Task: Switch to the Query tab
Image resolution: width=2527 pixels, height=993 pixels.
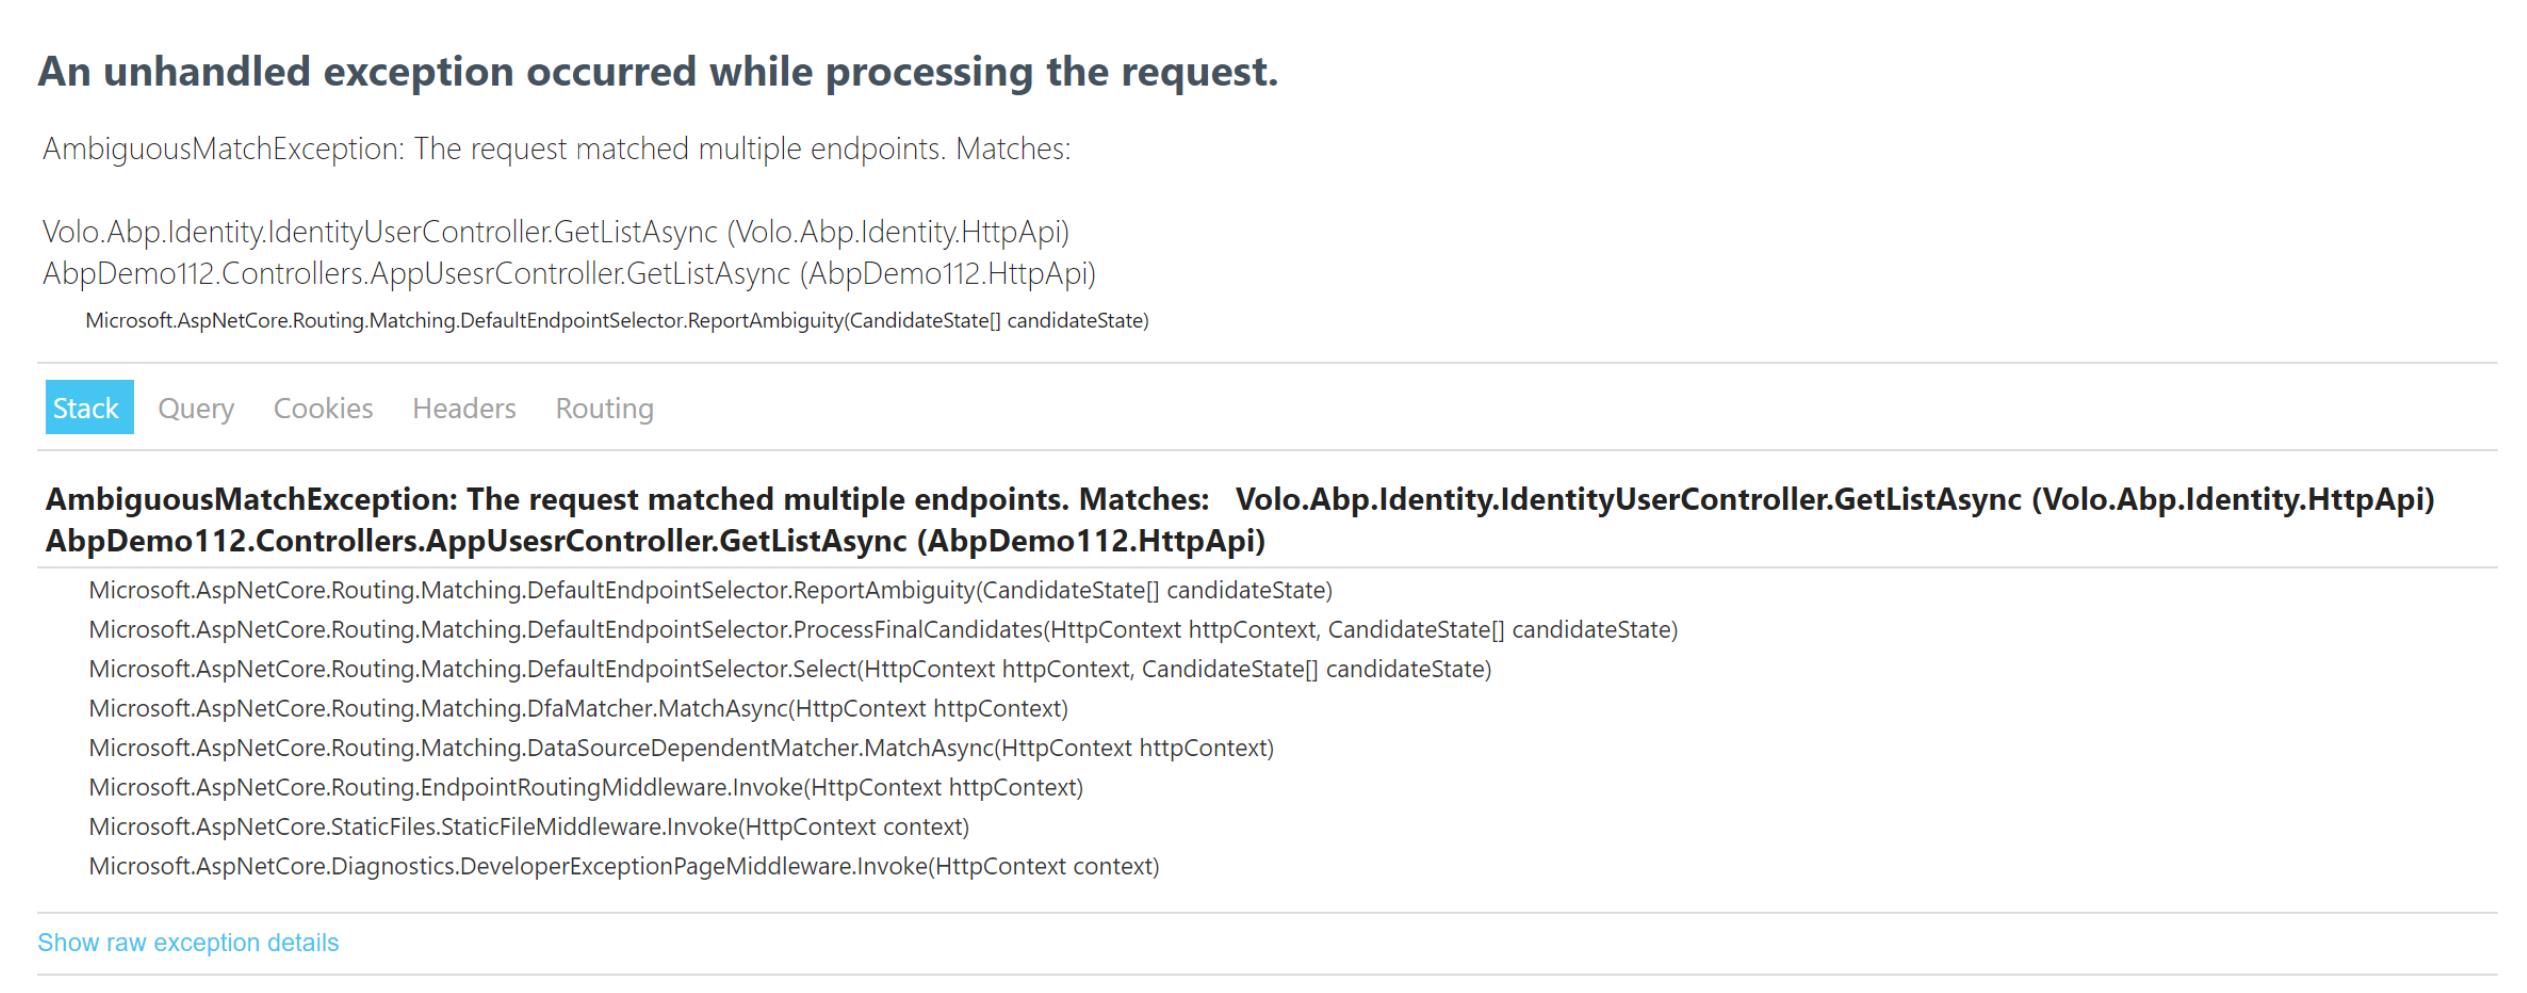Action: [196, 408]
